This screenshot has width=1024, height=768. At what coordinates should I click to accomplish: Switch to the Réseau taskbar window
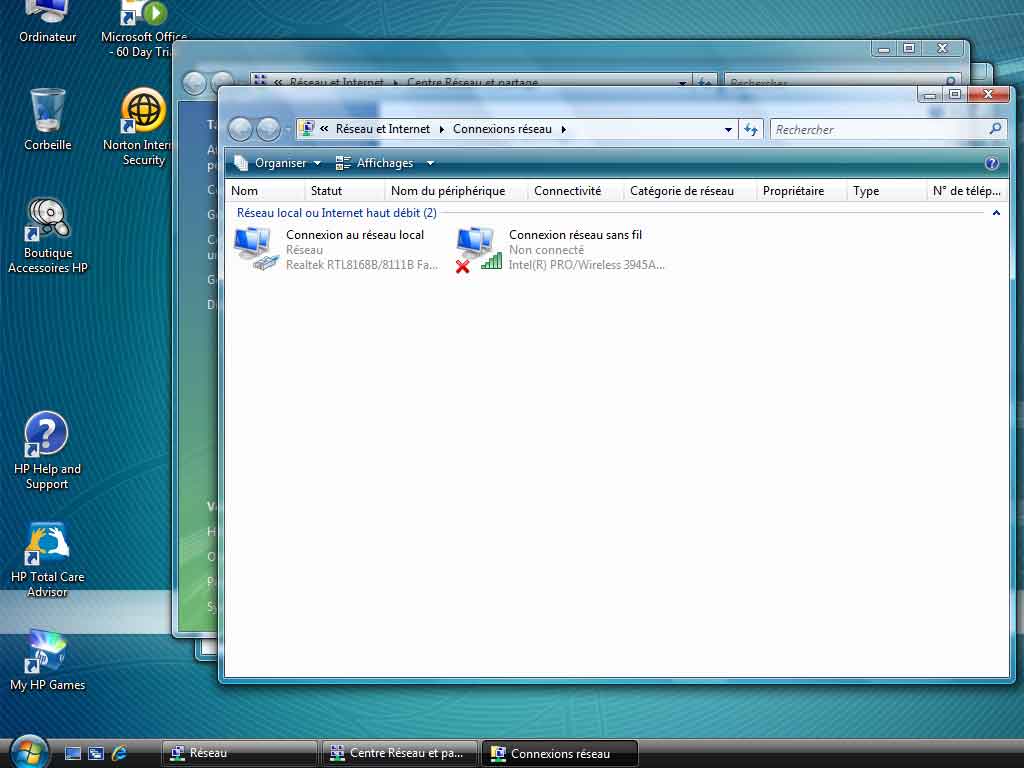coord(238,753)
